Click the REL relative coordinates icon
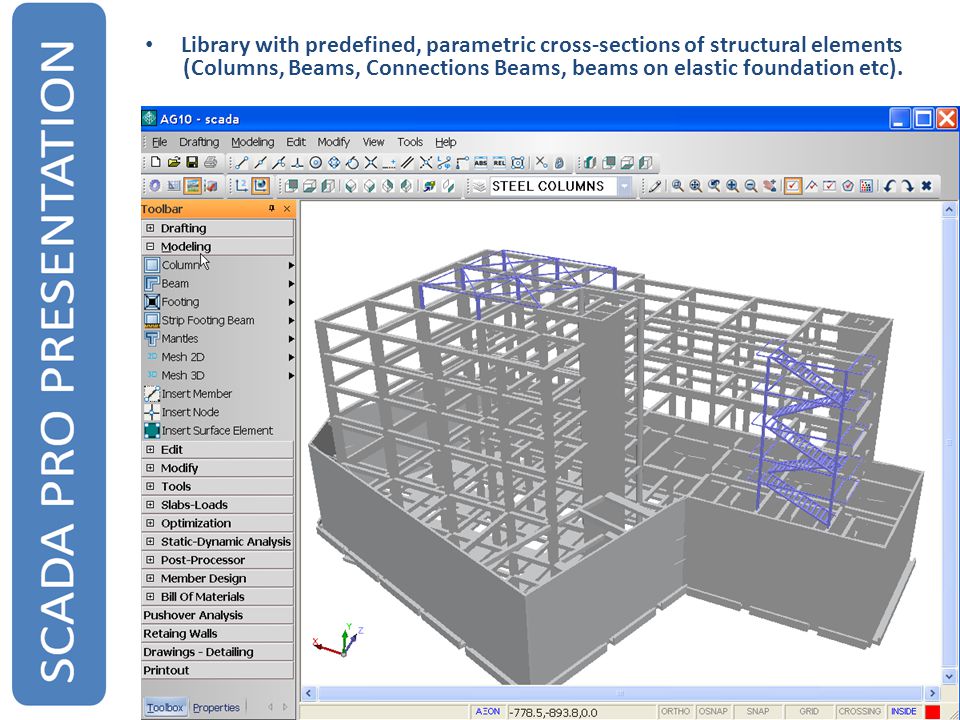 tap(500, 163)
